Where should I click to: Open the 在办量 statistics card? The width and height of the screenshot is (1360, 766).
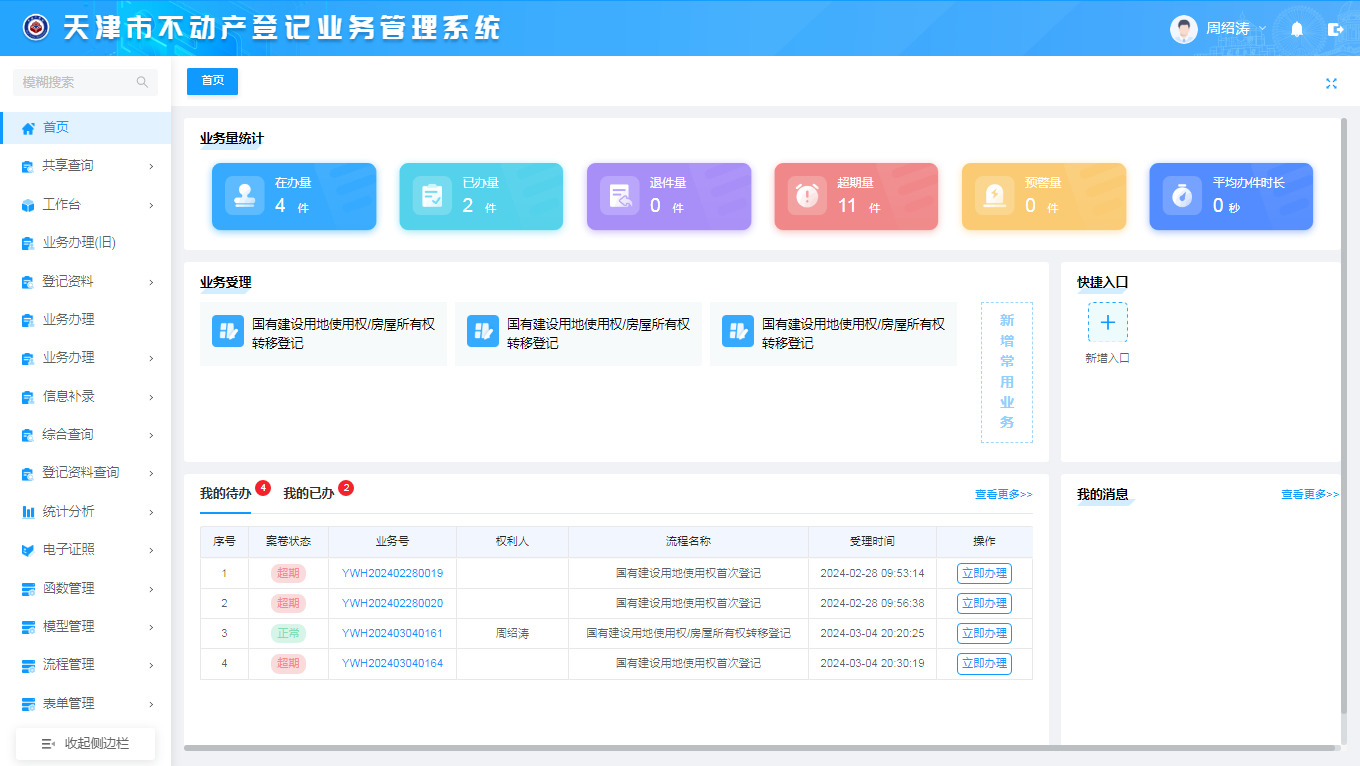tap(294, 197)
